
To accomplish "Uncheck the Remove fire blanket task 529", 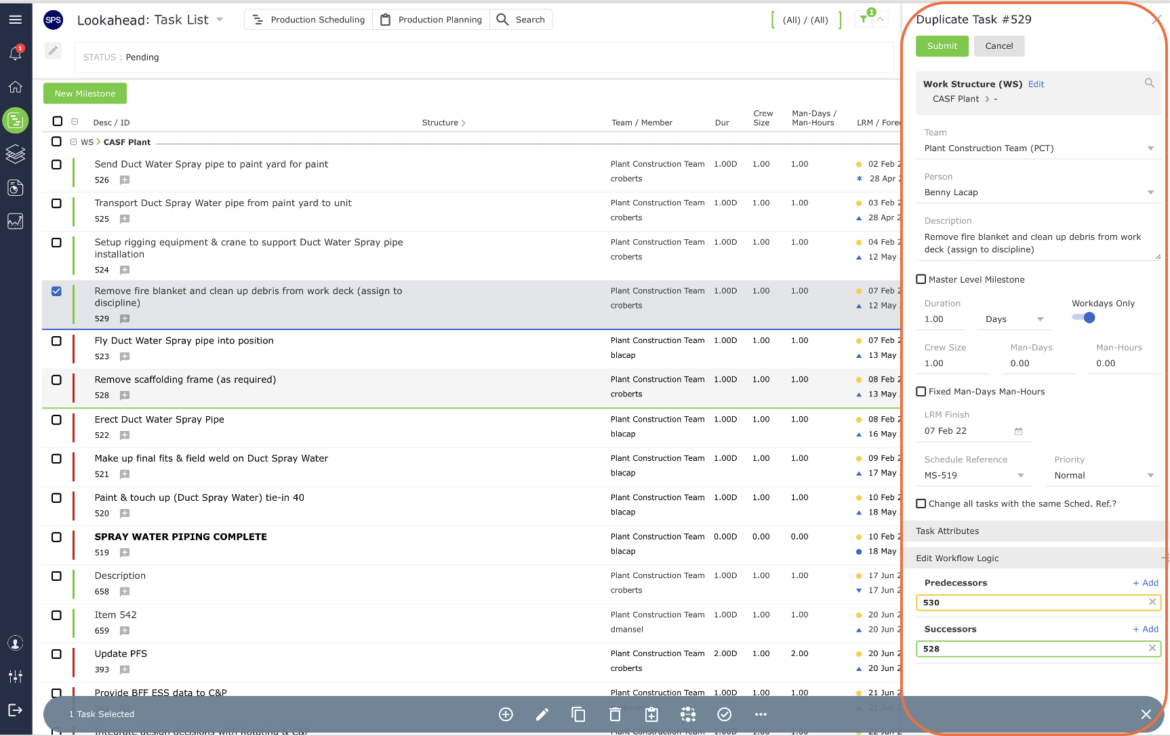I will pos(57,291).
